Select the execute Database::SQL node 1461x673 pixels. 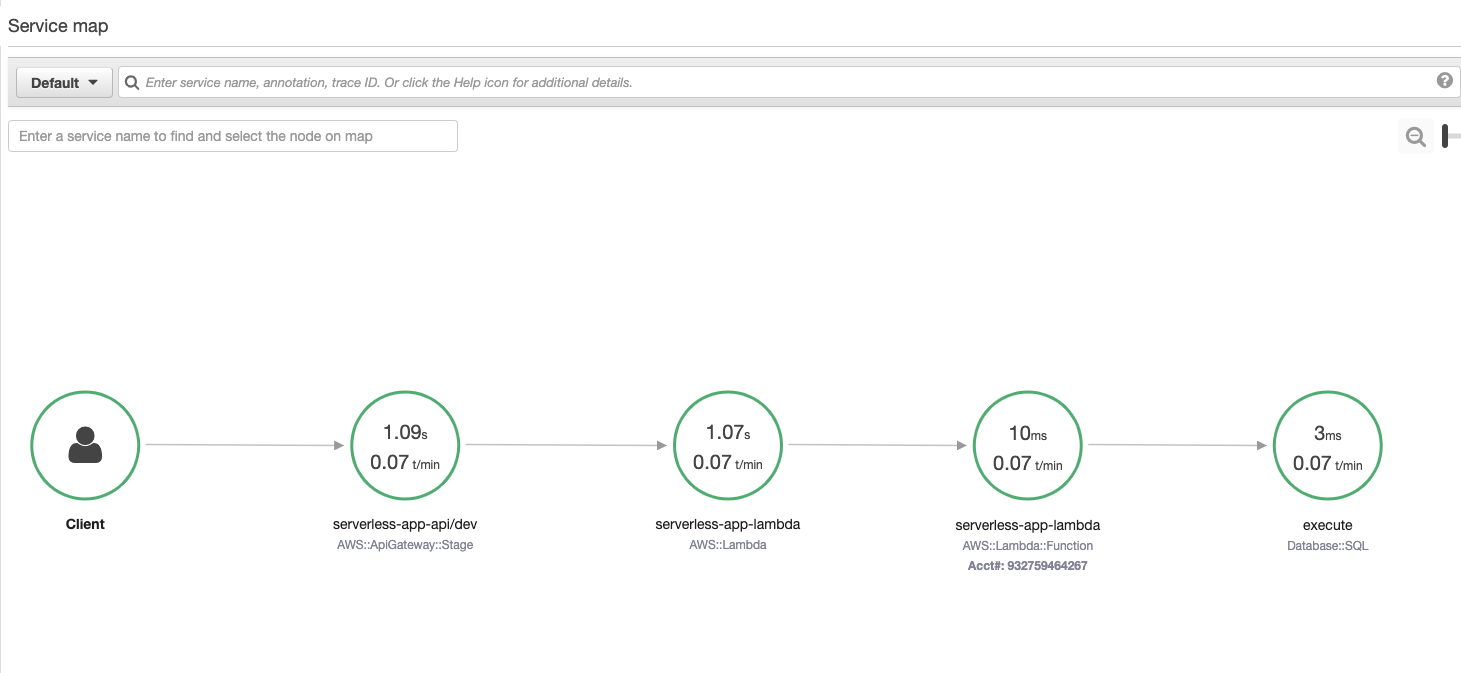point(1327,445)
